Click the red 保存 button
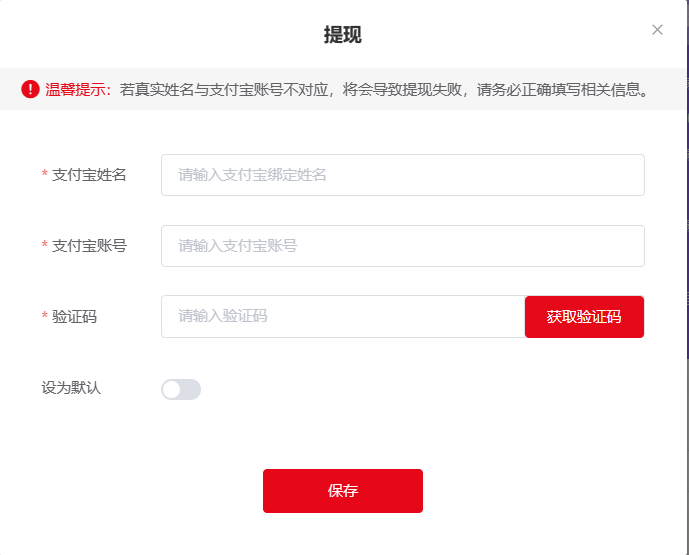This screenshot has height=555, width=689. 343,491
